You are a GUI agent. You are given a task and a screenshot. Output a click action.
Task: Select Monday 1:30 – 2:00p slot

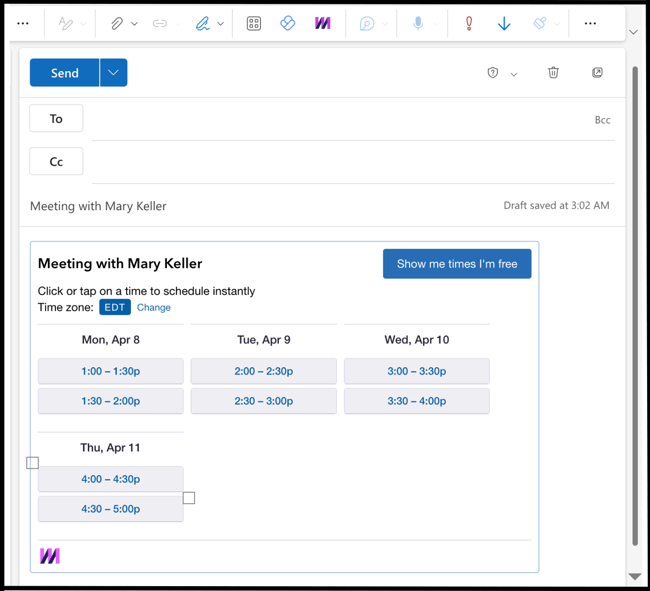point(111,401)
